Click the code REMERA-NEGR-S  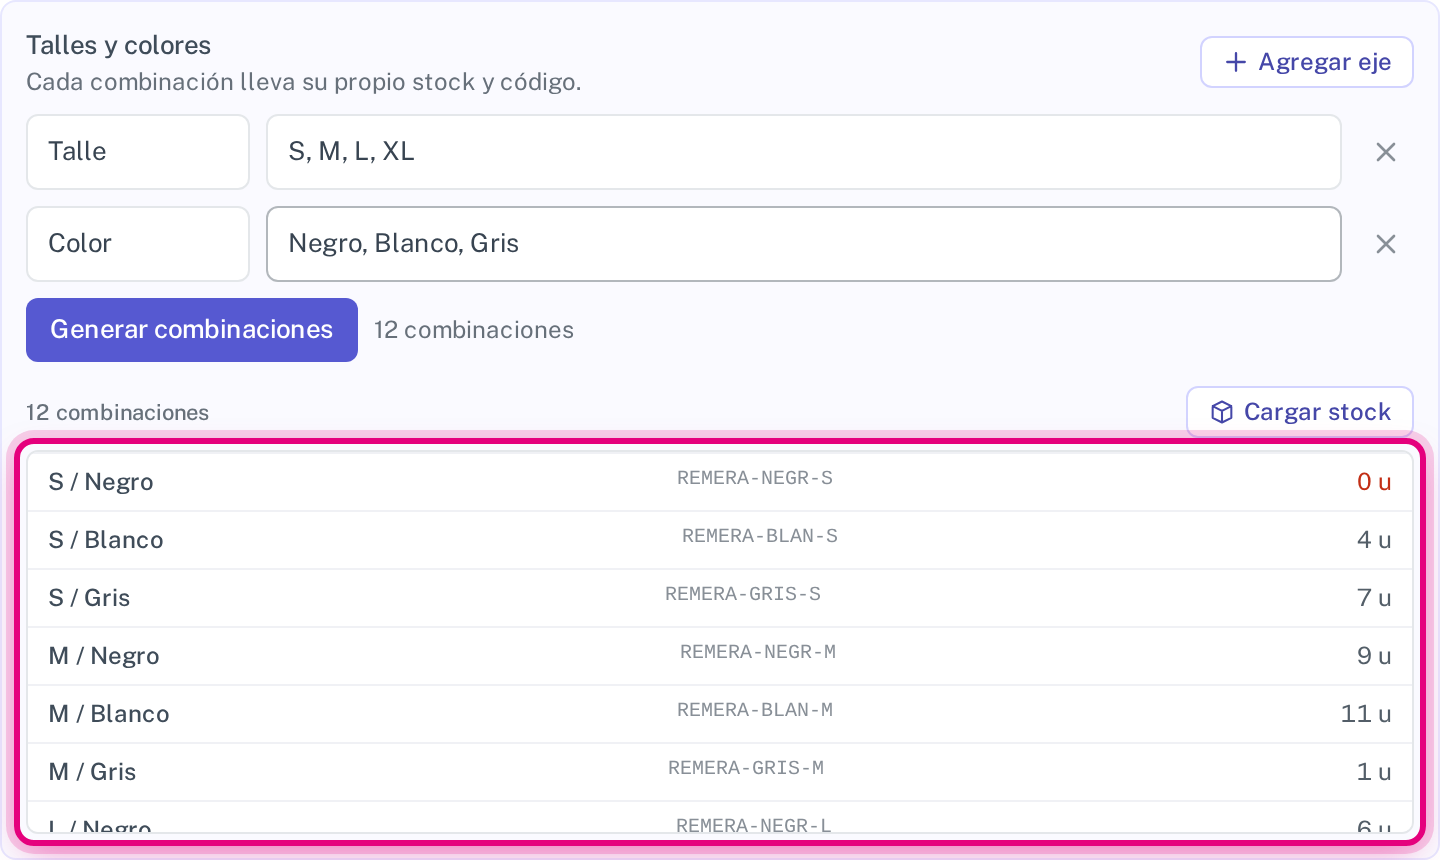point(755,478)
